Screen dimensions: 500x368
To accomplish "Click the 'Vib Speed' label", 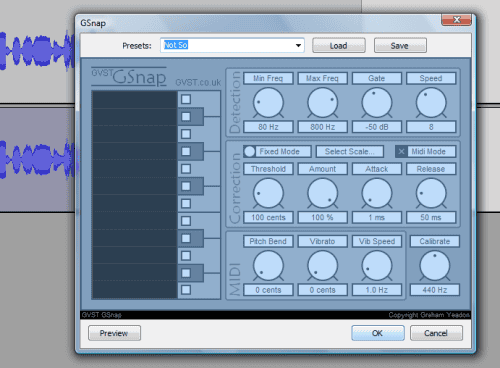I will 377,241.
